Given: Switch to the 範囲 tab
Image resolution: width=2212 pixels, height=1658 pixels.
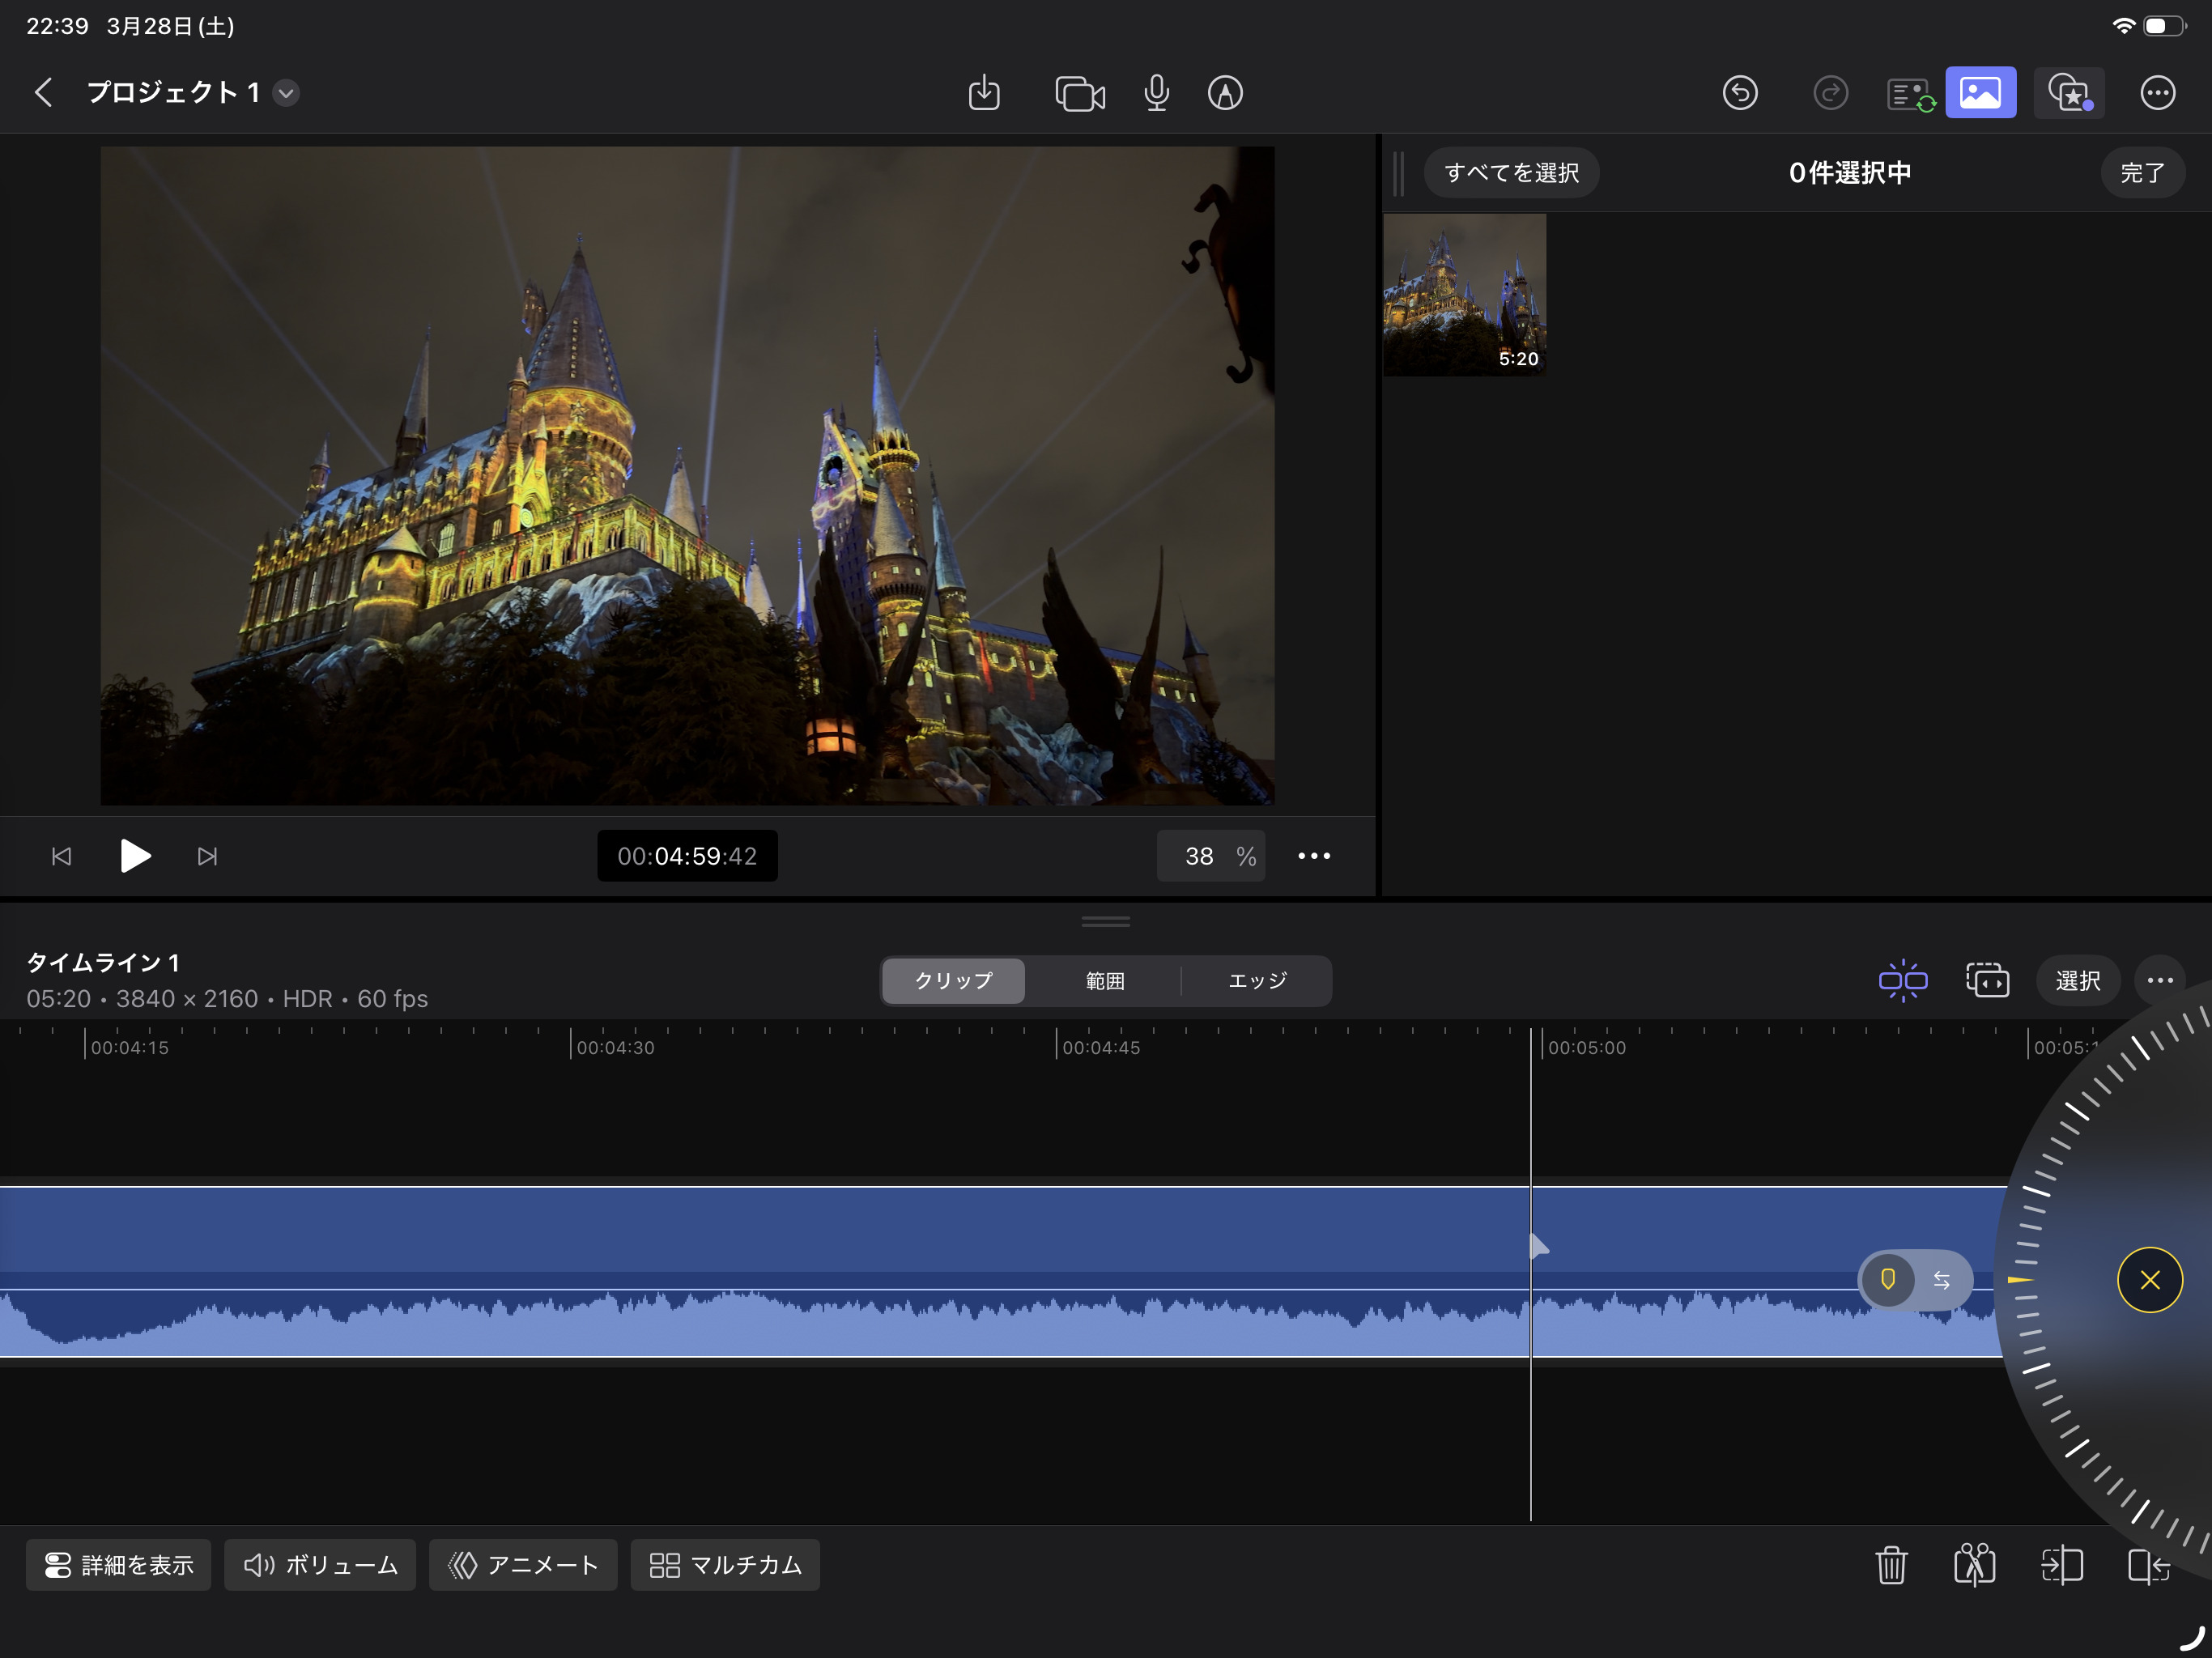Looking at the screenshot, I should point(1105,980).
